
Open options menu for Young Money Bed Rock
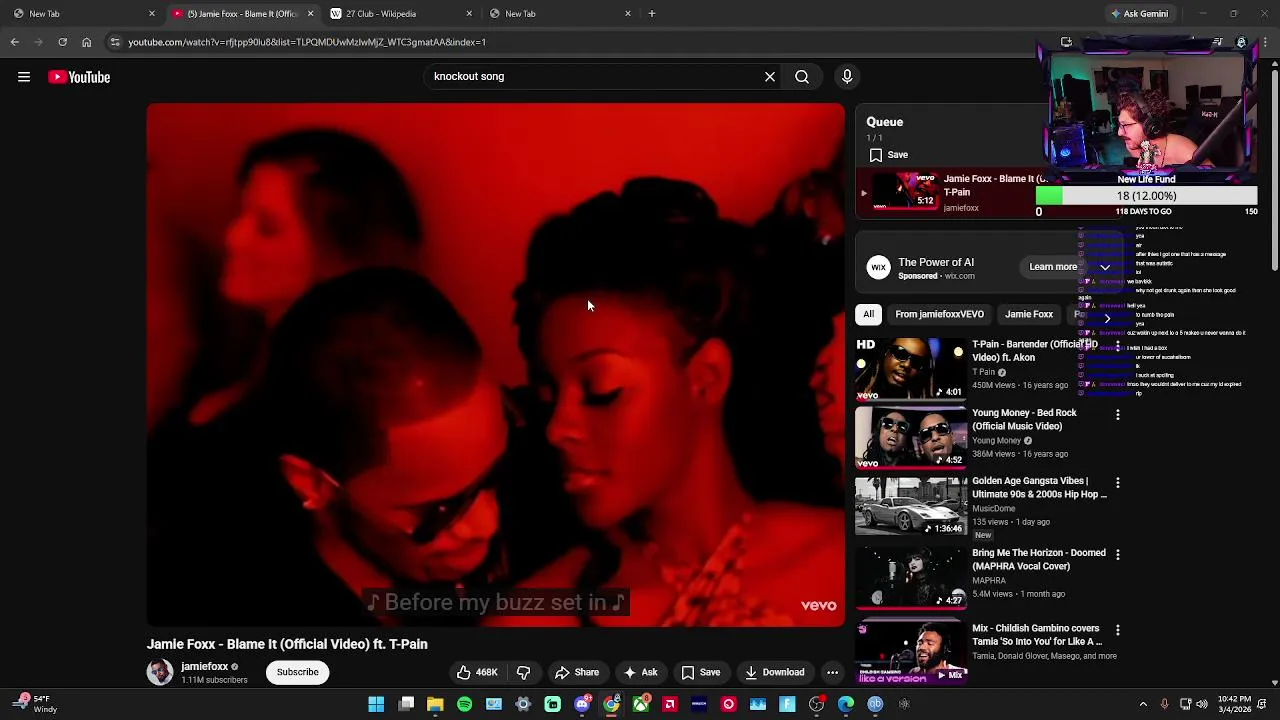[1118, 414]
